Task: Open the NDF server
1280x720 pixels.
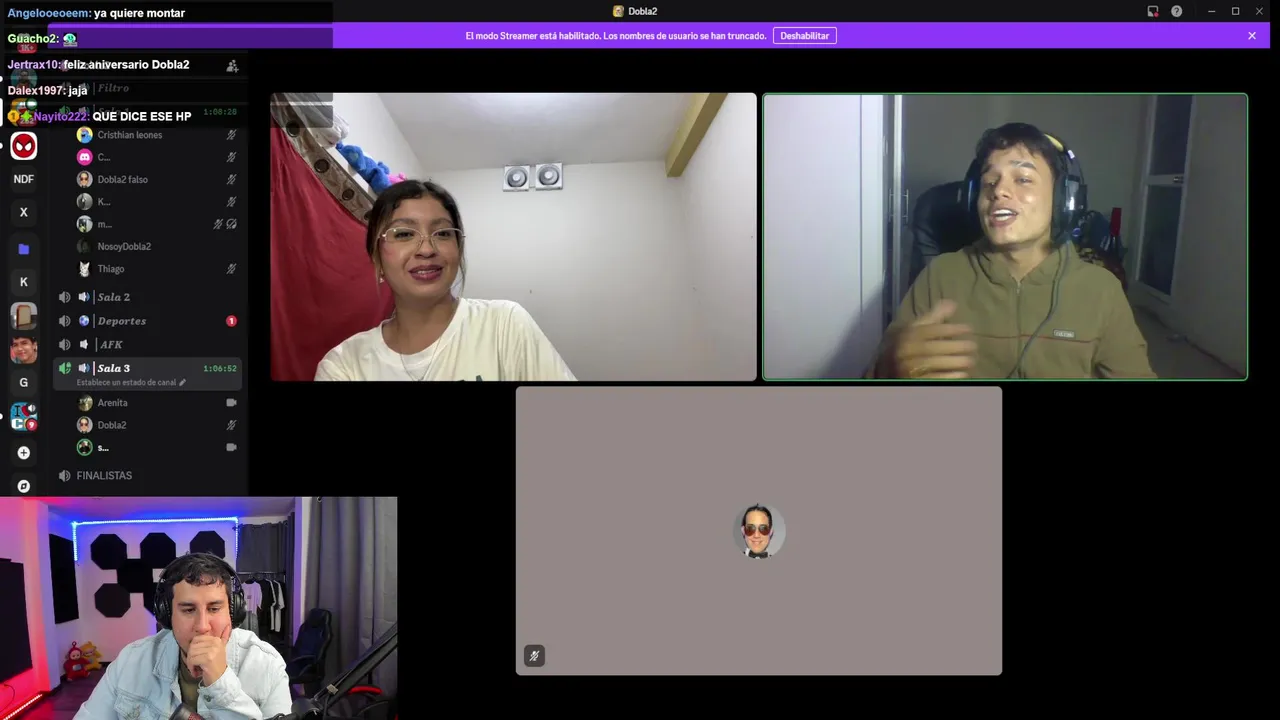Action: [24, 179]
